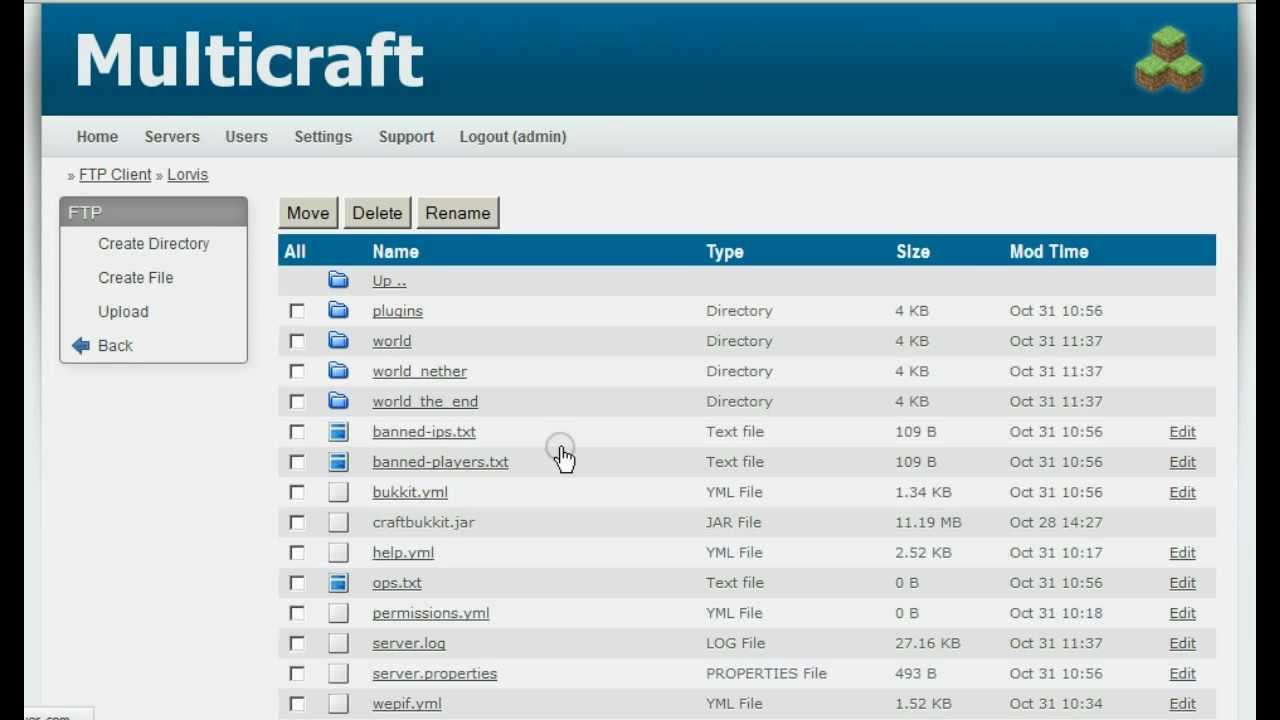
Task: Click the world directory folder icon
Action: pyautogui.click(x=338, y=340)
